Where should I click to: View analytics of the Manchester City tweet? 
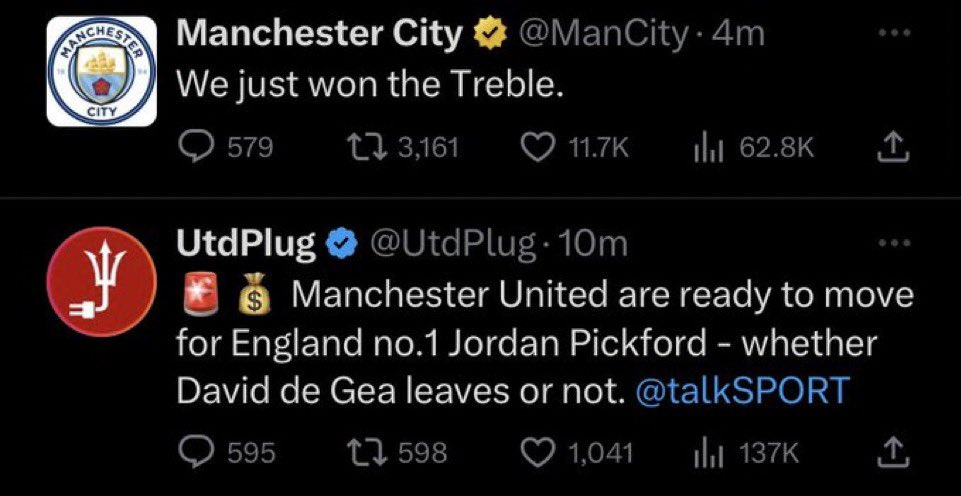tap(754, 149)
